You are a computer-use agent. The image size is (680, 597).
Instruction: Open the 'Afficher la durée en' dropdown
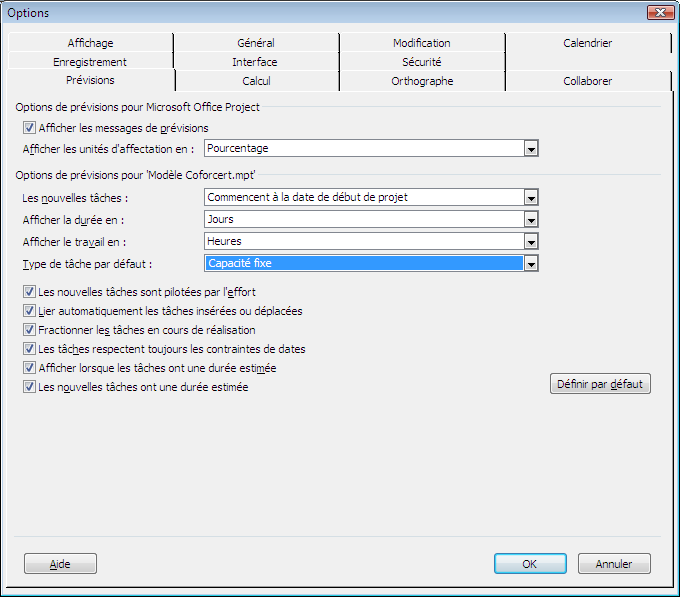[531, 220]
